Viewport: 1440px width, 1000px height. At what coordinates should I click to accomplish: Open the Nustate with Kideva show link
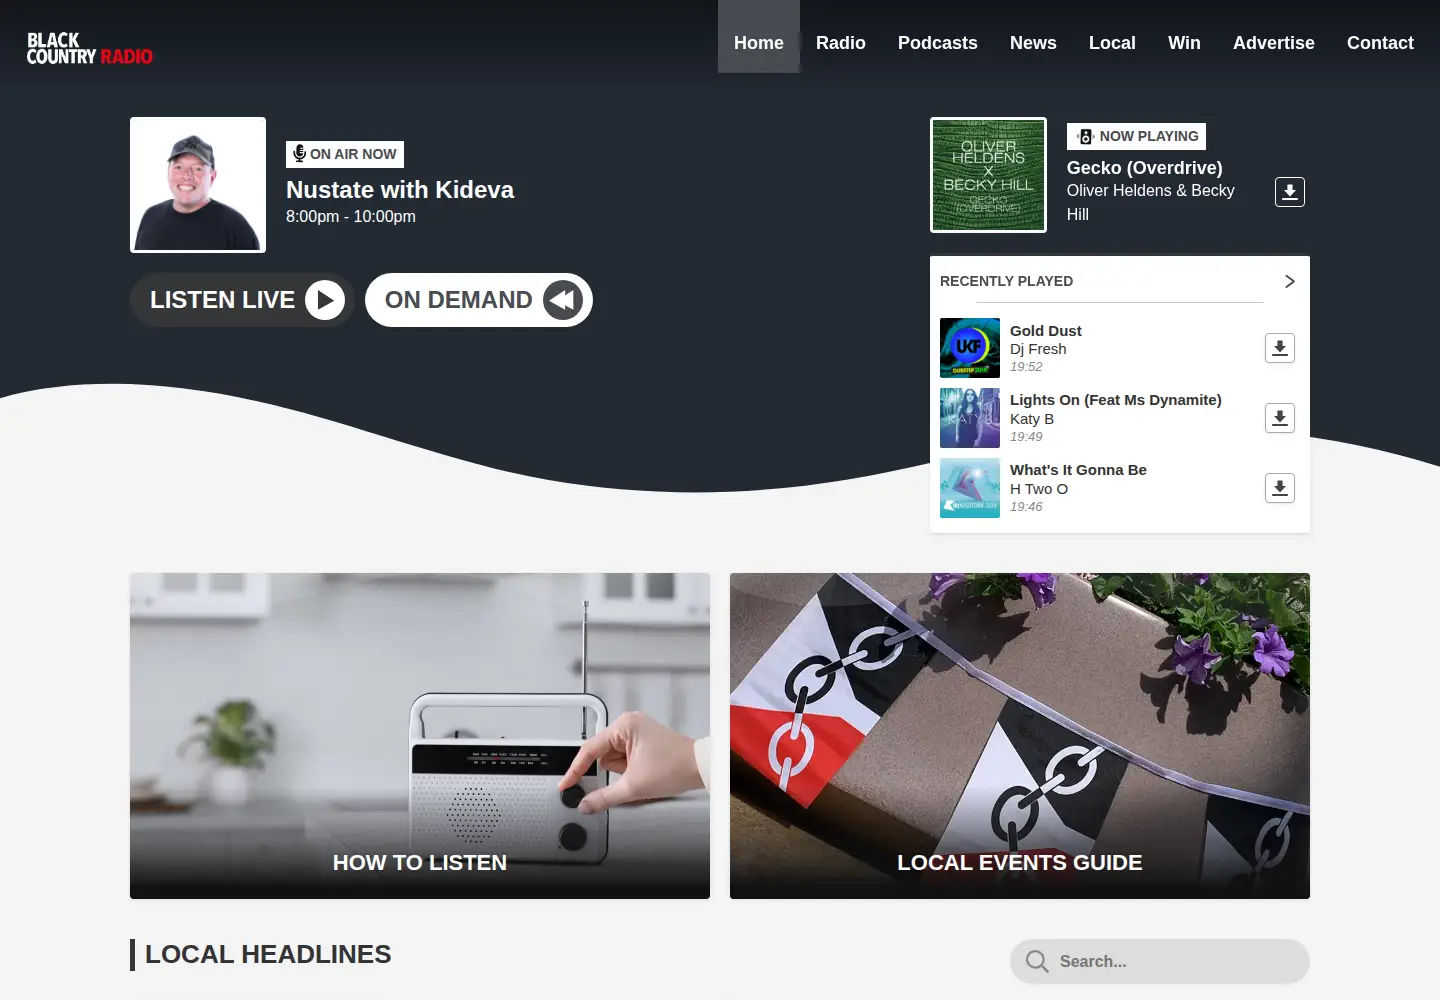[400, 190]
